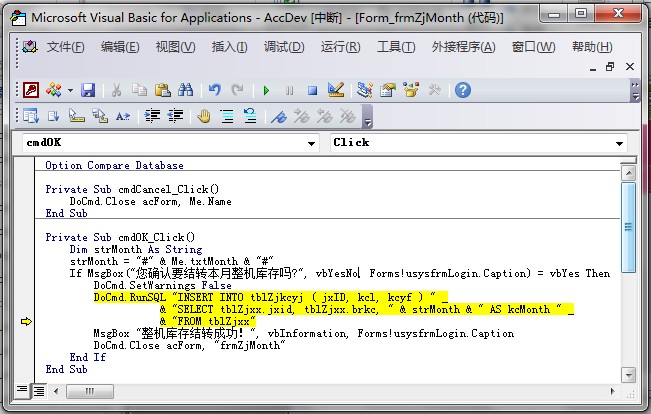Click the Insert Module toolbar icon
This screenshot has height=414, width=651.
[x=54, y=90]
